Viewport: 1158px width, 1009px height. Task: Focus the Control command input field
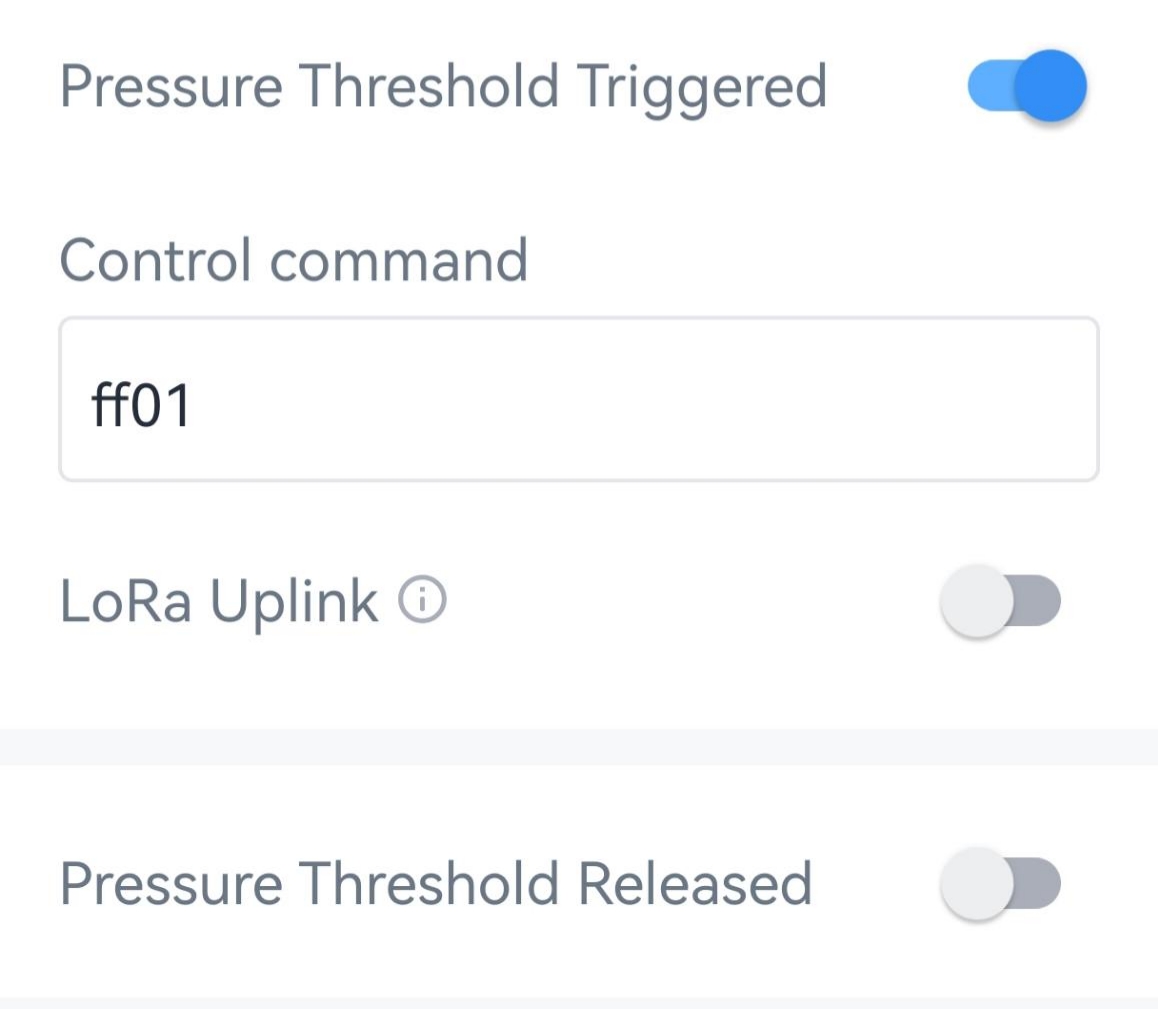578,399
